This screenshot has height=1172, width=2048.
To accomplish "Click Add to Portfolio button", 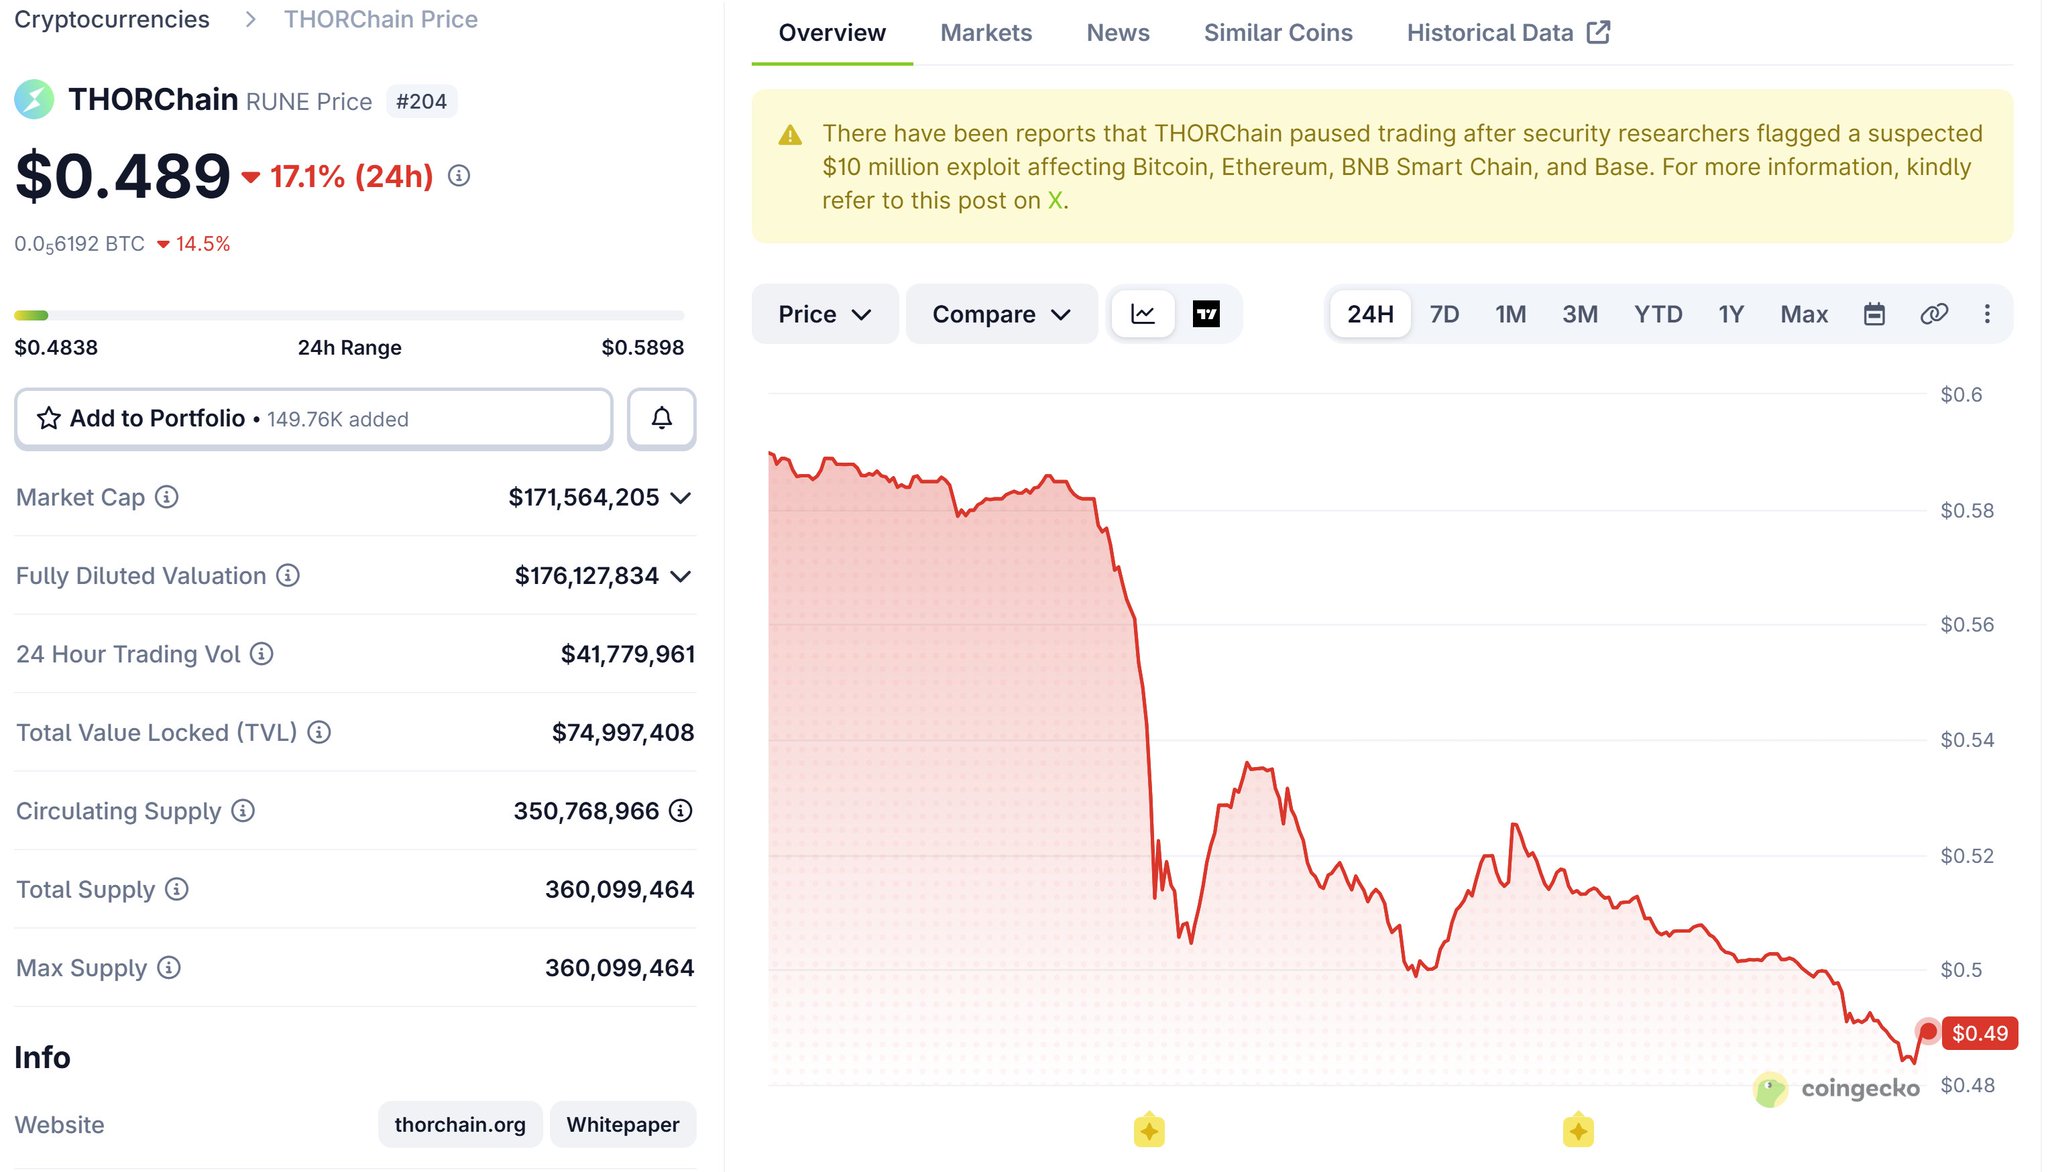I will (x=313, y=418).
